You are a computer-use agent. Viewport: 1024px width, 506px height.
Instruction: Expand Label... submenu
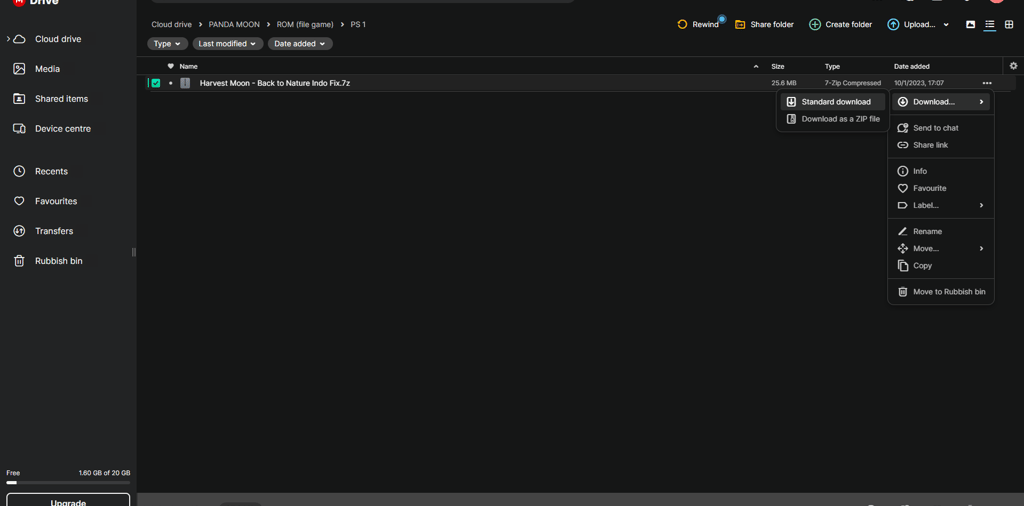click(940, 205)
